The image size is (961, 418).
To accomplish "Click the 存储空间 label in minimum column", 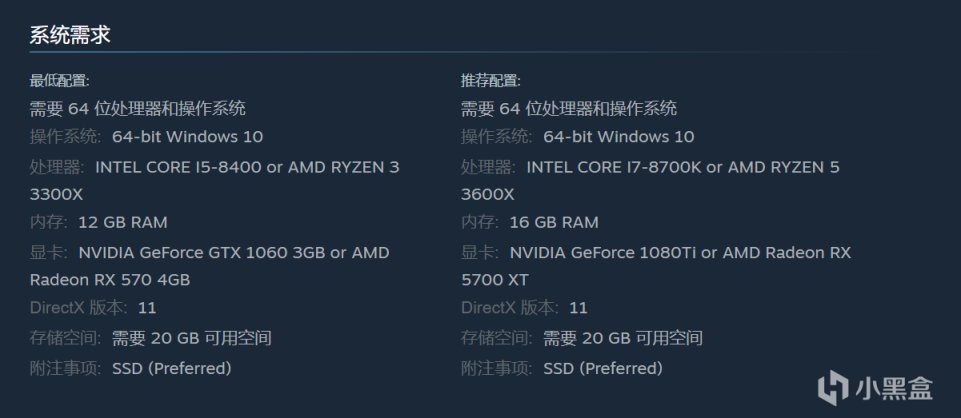I will [66, 338].
